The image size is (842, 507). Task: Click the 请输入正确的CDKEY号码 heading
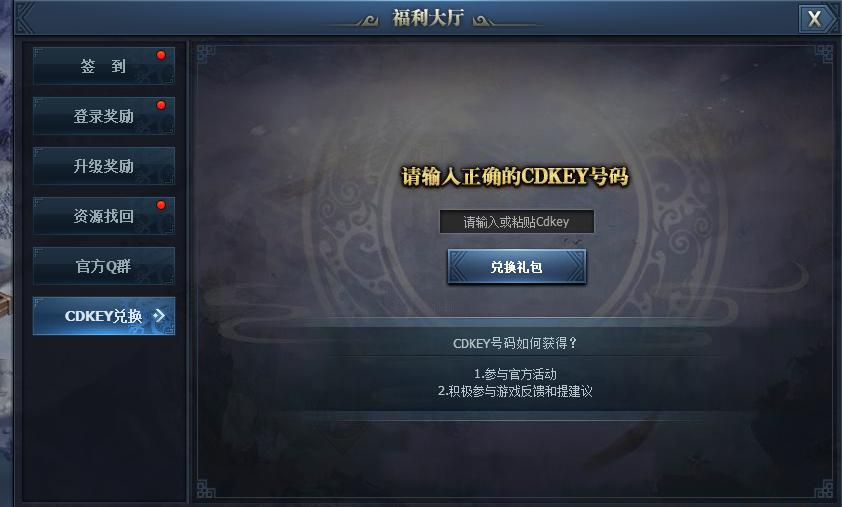coord(515,176)
